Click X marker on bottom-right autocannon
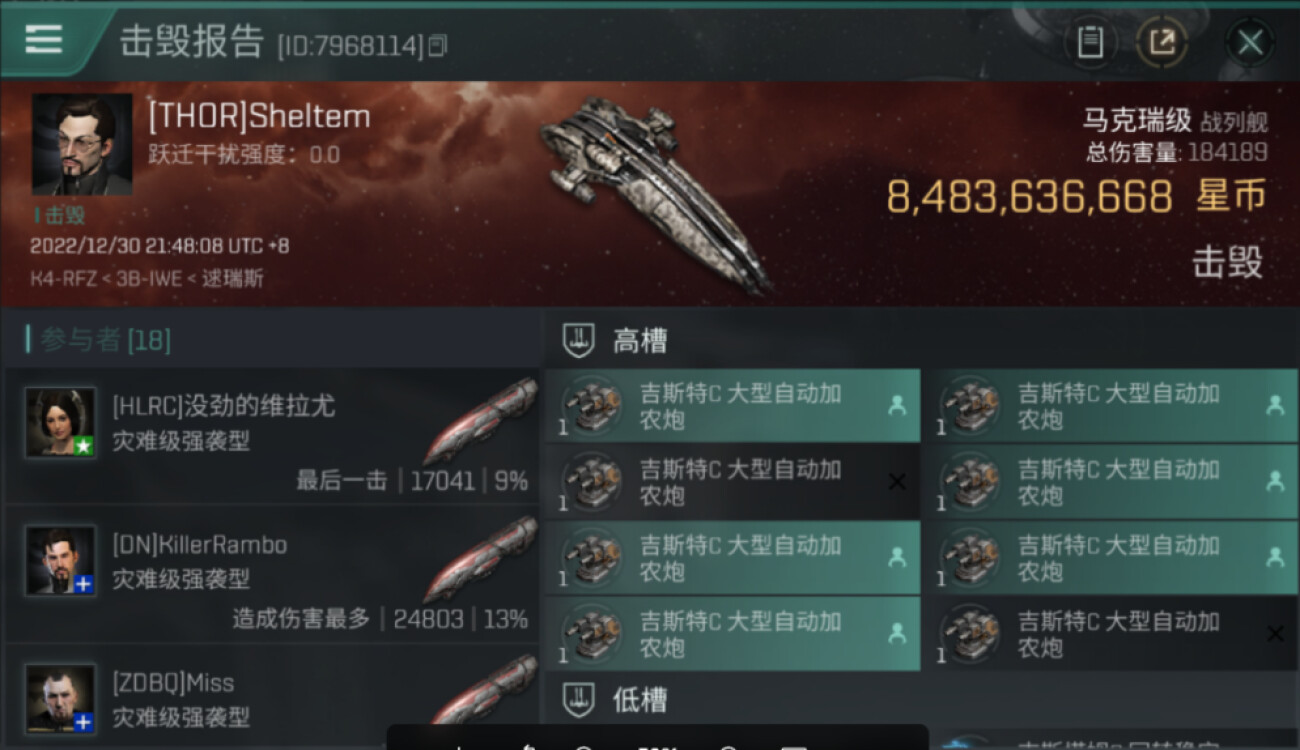Viewport: 1300px width, 750px height. (1275, 634)
